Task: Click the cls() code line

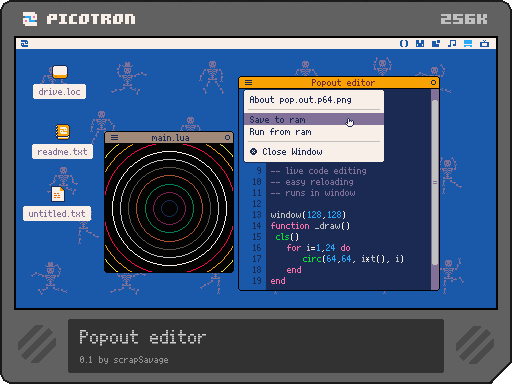Action: [287, 237]
